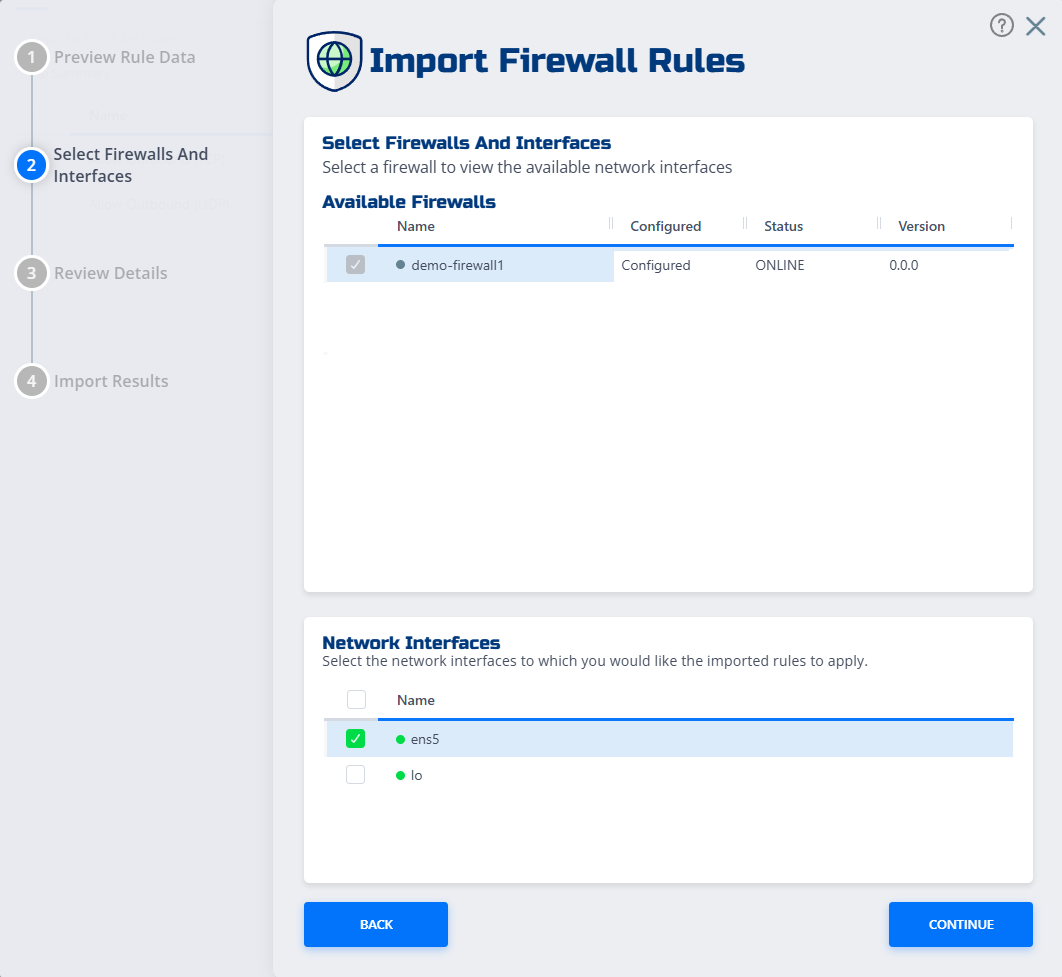
Task: Click the green status dot beside lo
Action: click(401, 774)
